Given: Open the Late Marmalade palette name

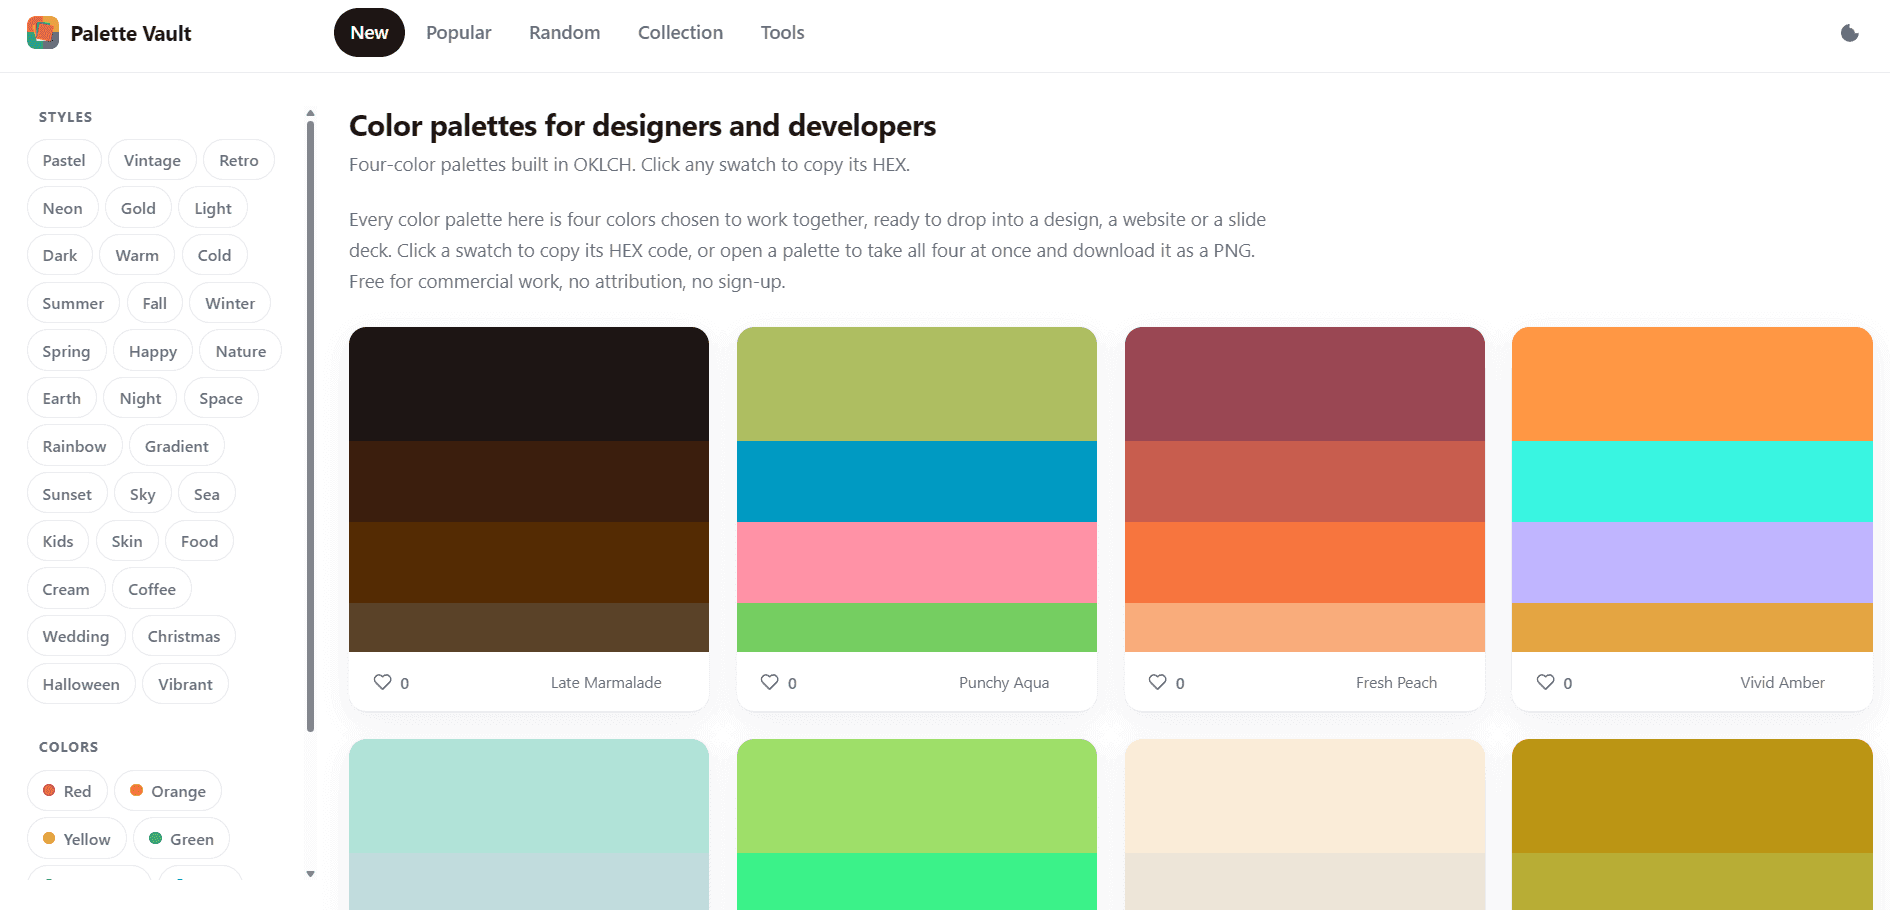Looking at the screenshot, I should (x=606, y=682).
